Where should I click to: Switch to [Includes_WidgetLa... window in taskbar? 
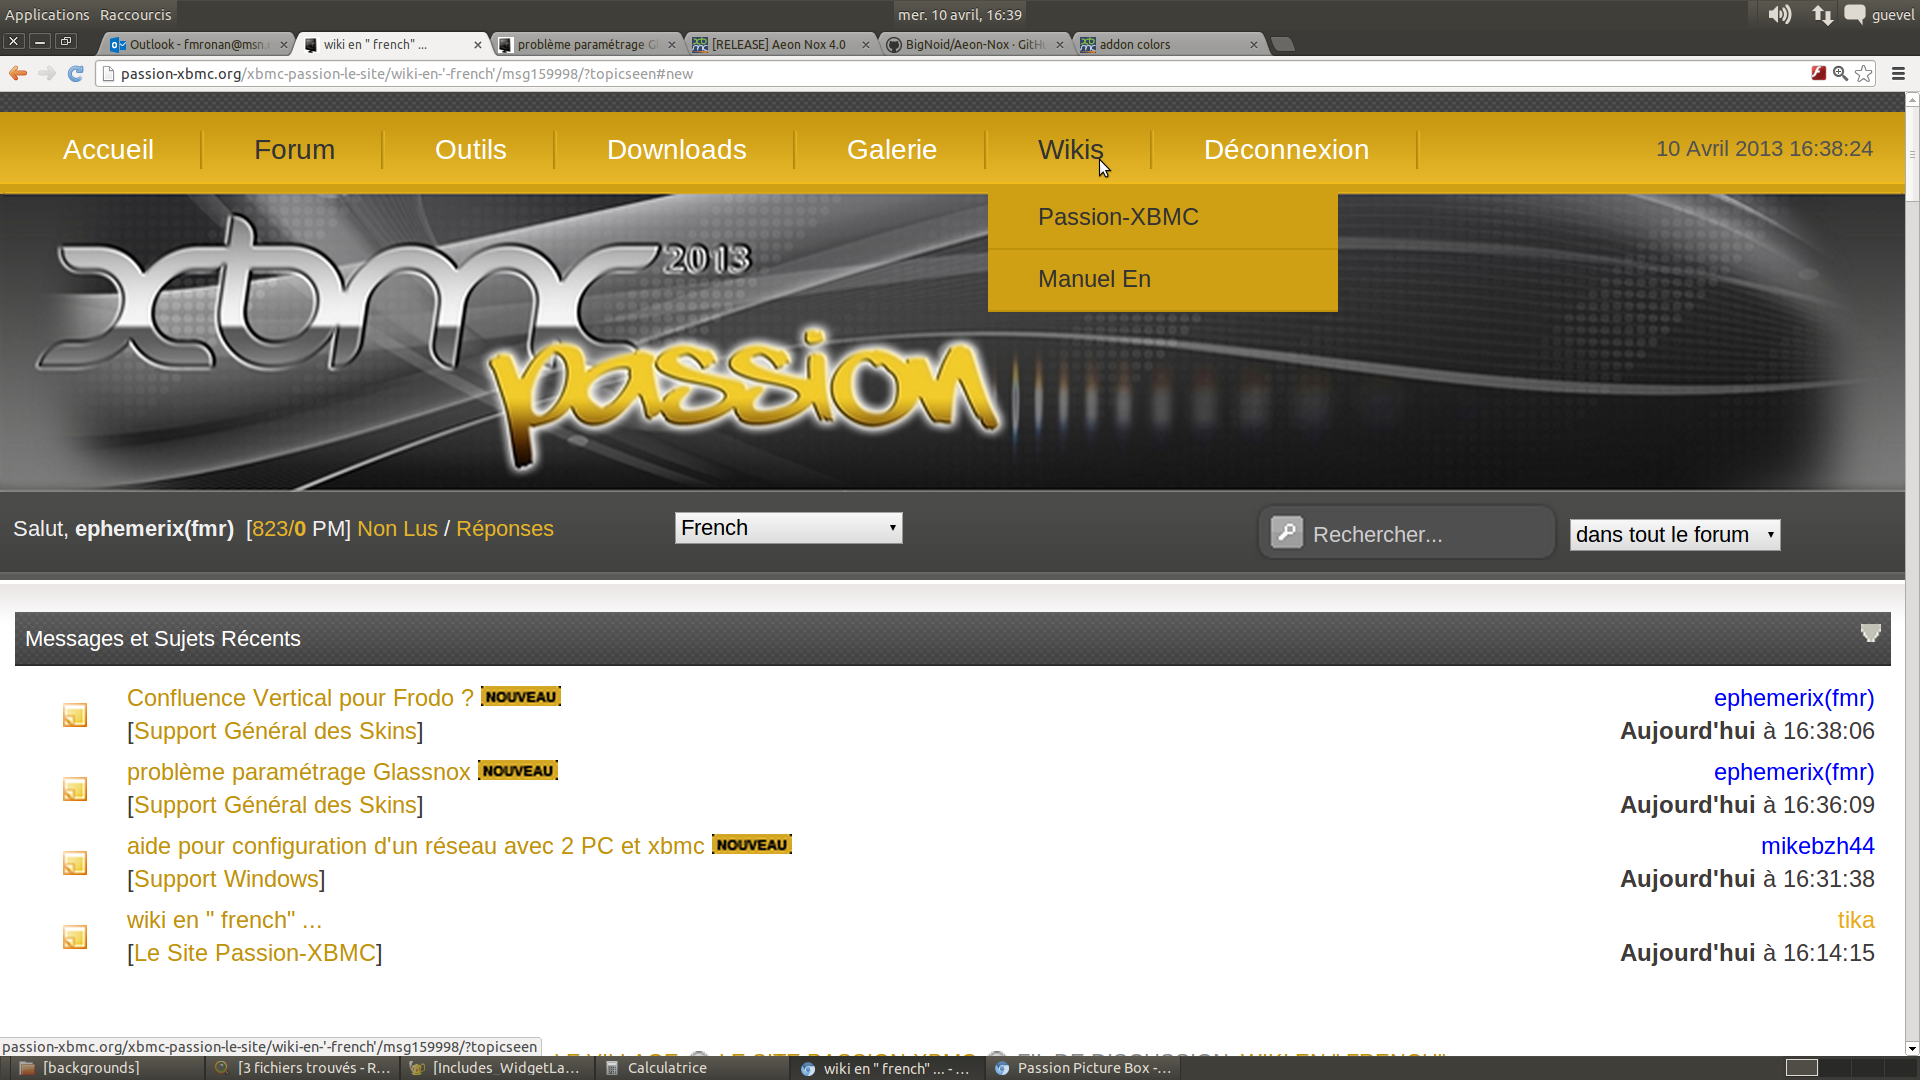tap(495, 1068)
